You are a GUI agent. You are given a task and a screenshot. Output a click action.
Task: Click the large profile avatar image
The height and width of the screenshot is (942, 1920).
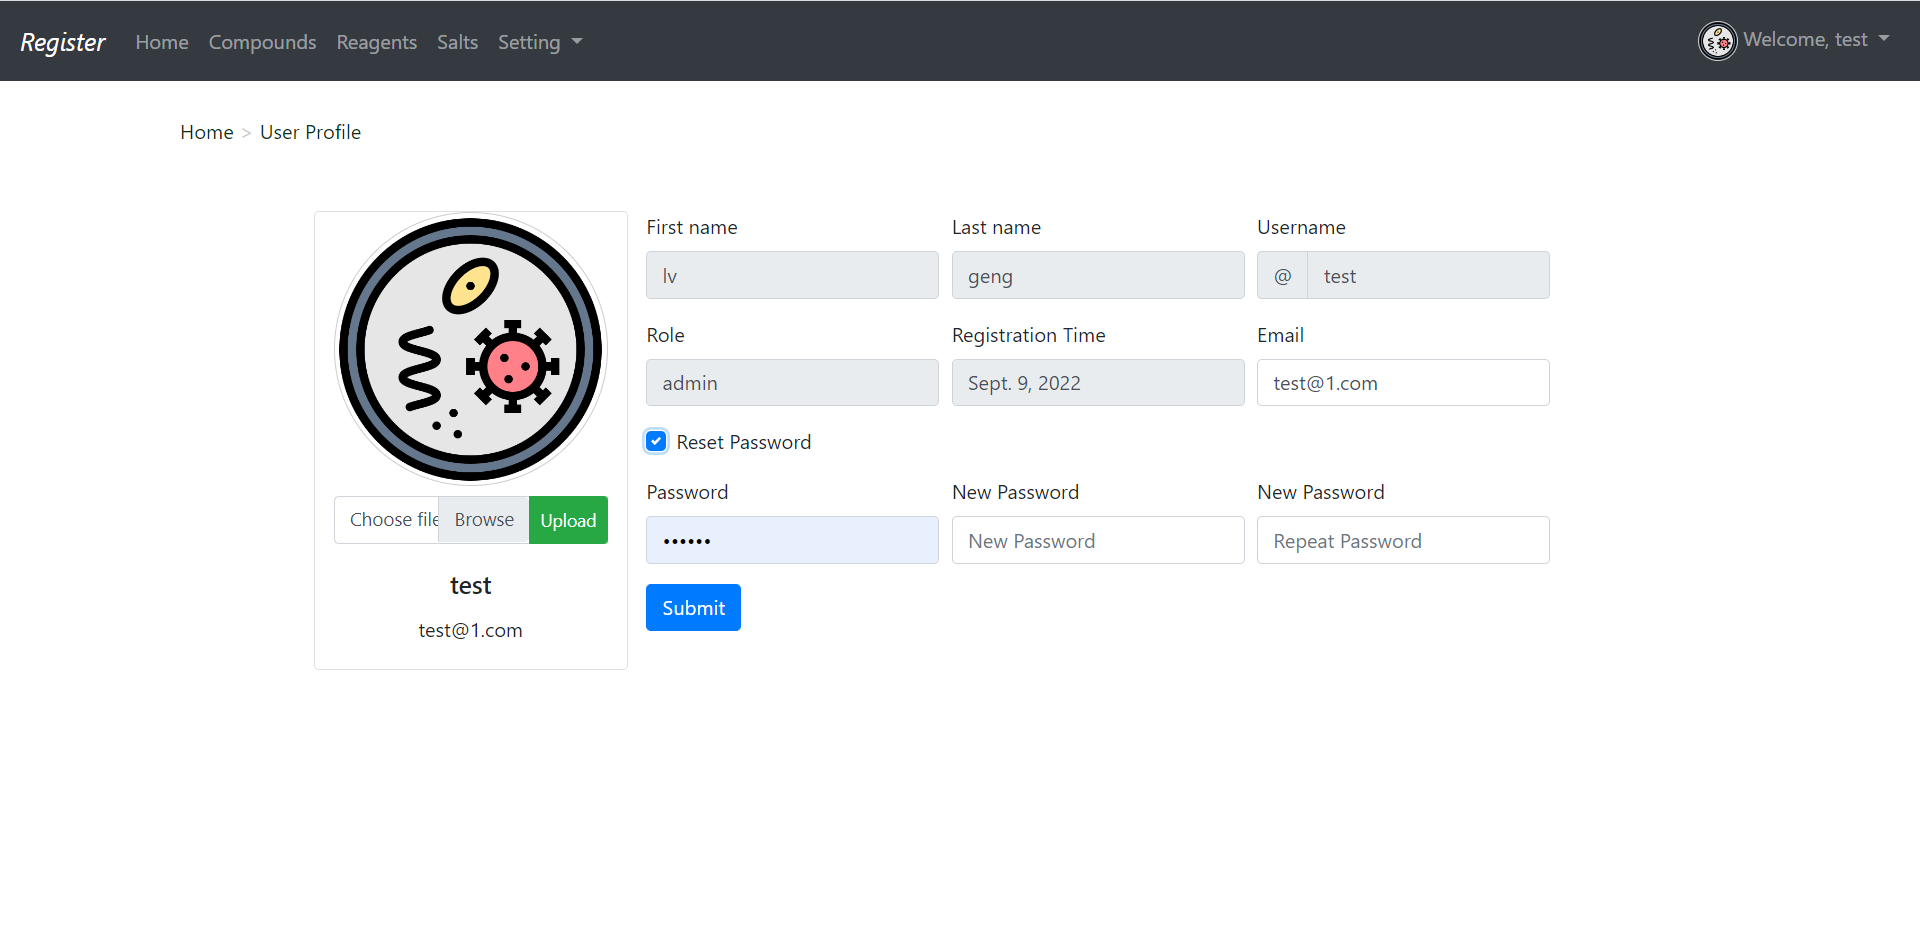click(x=471, y=349)
